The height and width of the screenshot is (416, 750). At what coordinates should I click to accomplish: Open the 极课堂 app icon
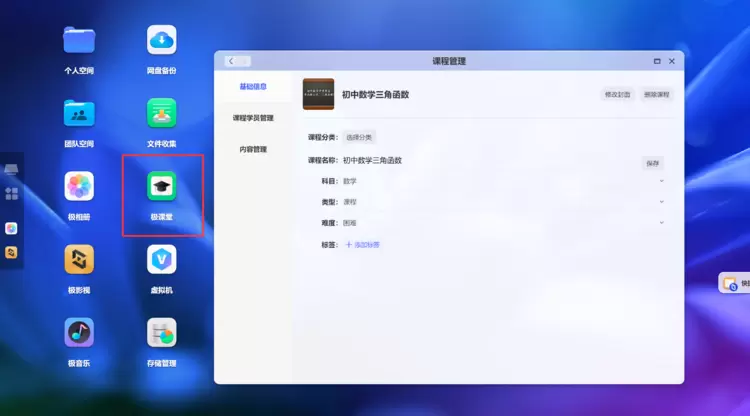(162, 186)
